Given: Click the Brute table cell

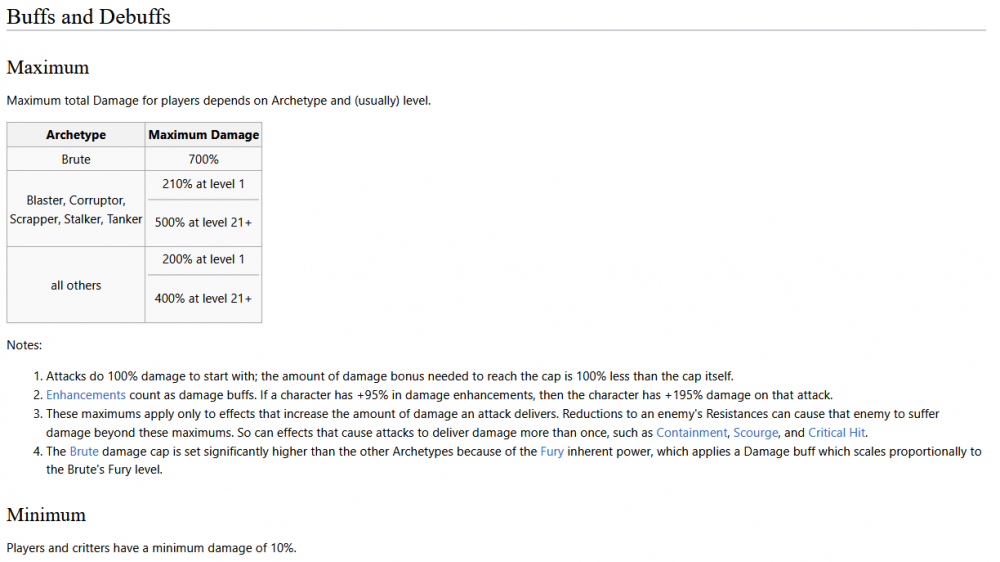Looking at the screenshot, I should pyautogui.click(x=76, y=159).
